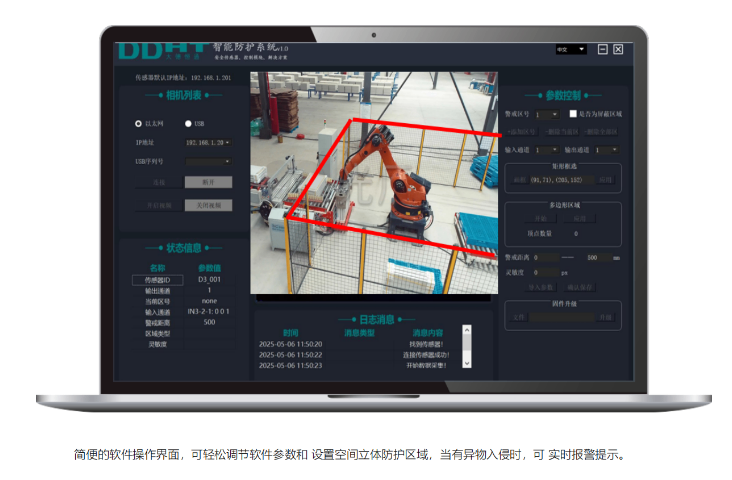
Task: Click the 灵敏度 input field
Action: click(546, 271)
